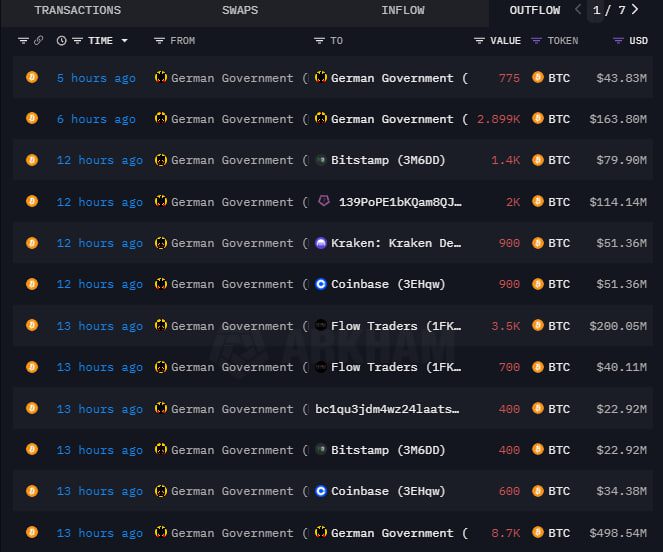Viewport: 663px width, 552px height.
Task: Click Coinbase (3EHqw) in the 900 BTC row
Action: click(388, 284)
